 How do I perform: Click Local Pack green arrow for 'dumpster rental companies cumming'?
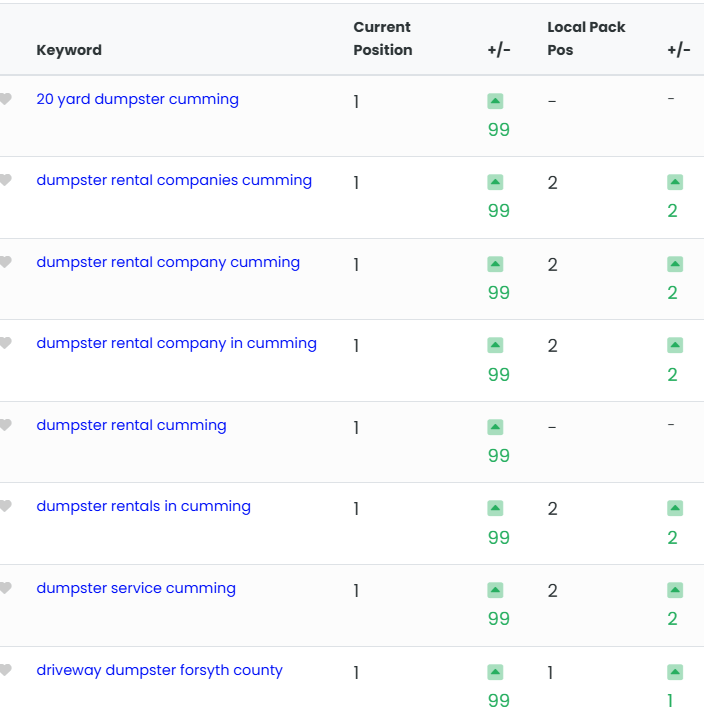(675, 182)
